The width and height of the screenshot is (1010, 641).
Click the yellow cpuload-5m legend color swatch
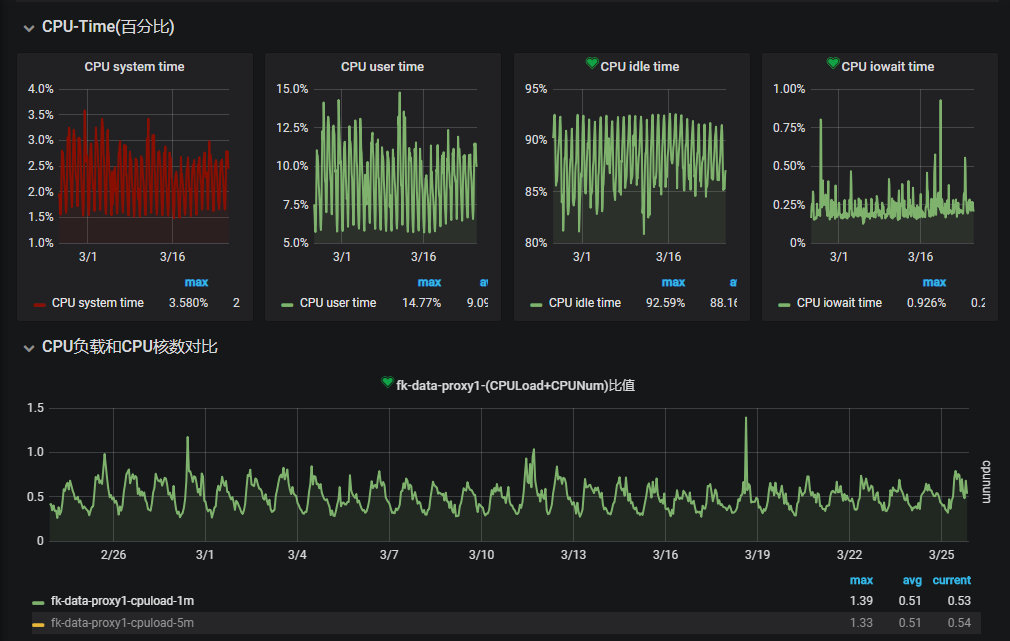coord(38,624)
